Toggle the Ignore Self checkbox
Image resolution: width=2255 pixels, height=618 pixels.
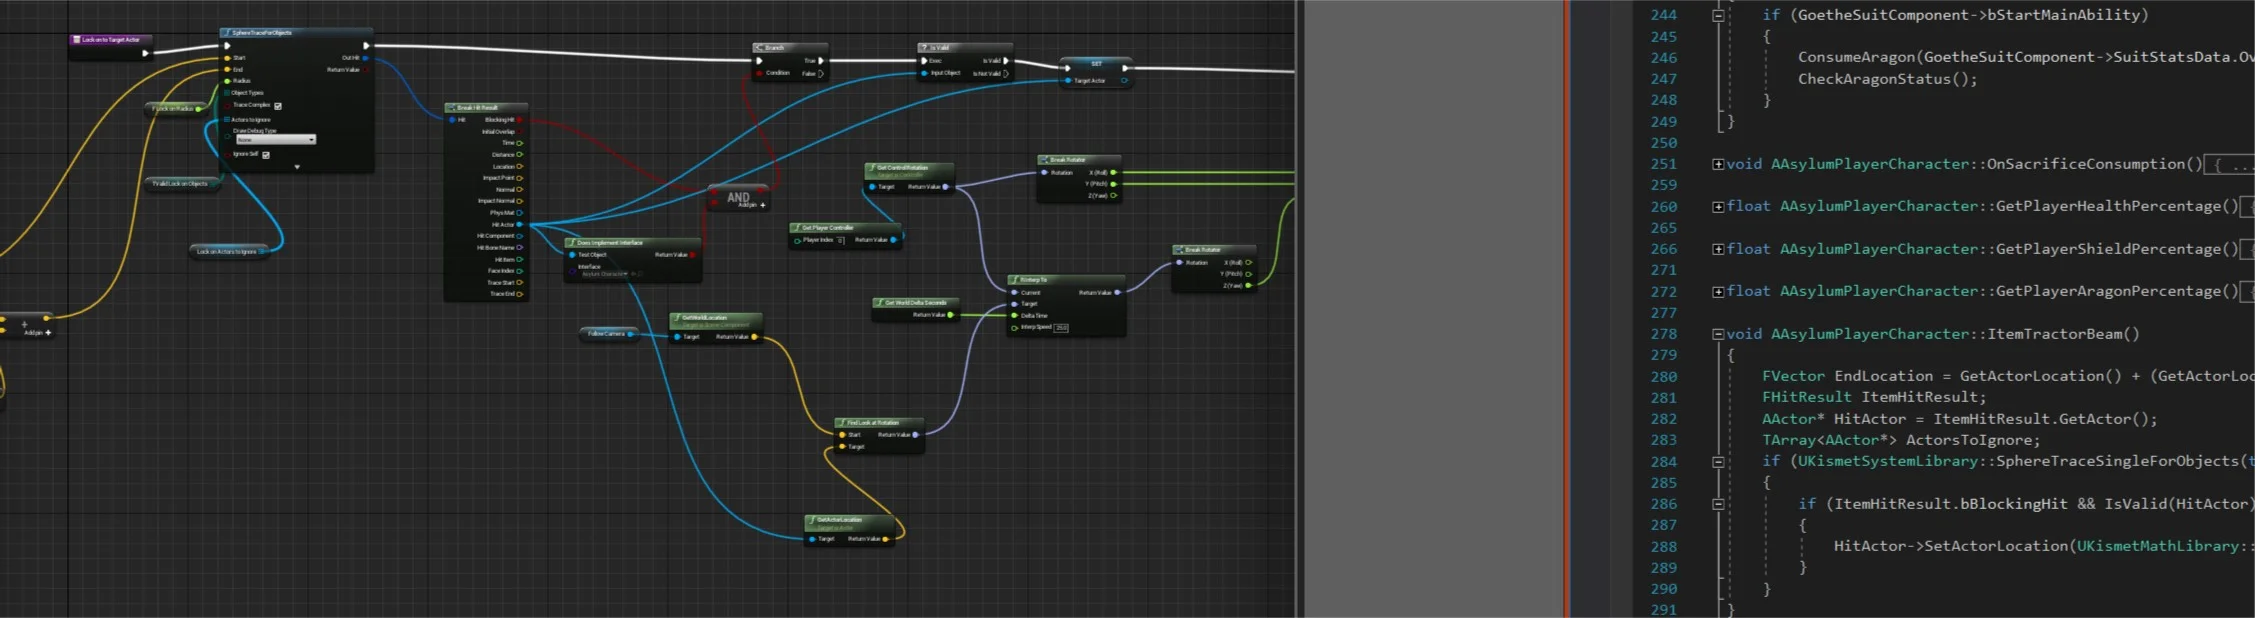coord(265,155)
